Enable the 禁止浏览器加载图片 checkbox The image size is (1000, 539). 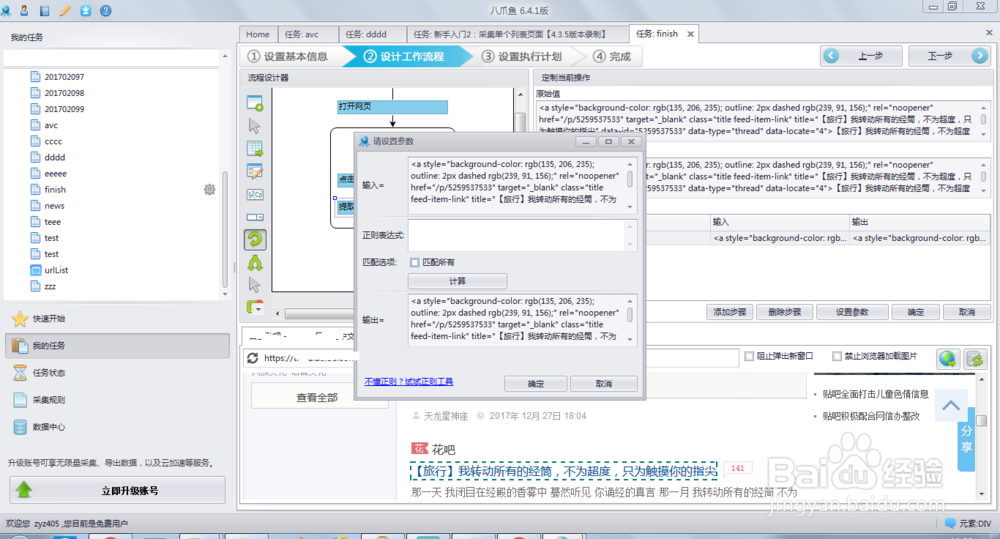point(837,356)
